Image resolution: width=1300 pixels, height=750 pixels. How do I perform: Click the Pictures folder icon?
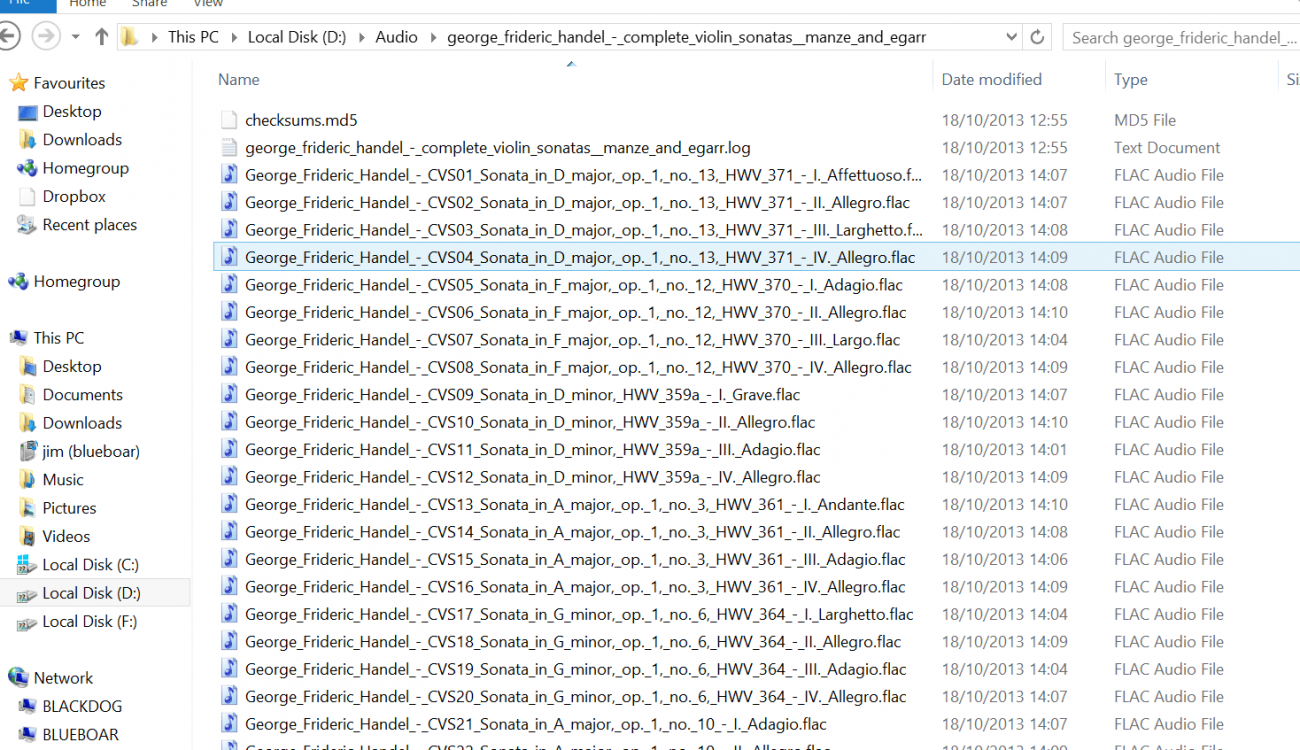[28, 508]
